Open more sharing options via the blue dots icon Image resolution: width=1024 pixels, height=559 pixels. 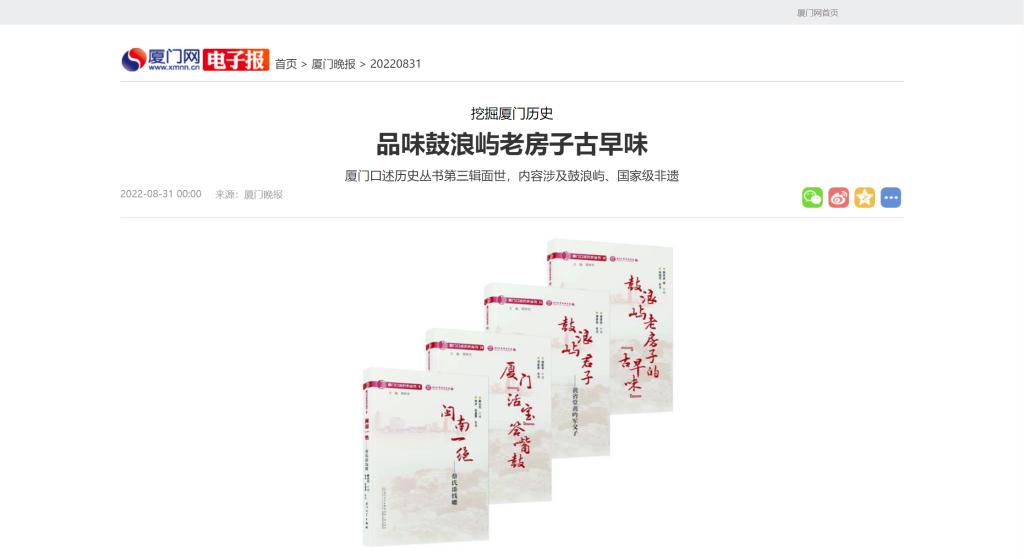(x=891, y=197)
